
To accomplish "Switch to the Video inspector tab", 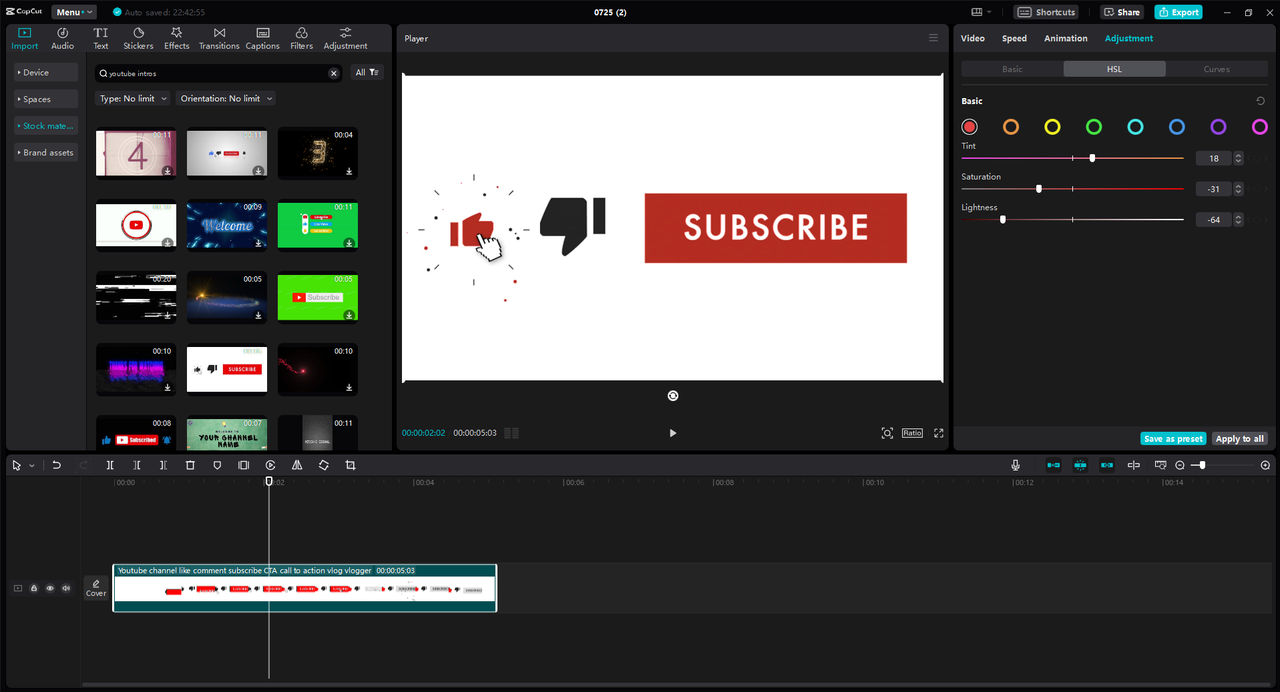I will pos(972,38).
